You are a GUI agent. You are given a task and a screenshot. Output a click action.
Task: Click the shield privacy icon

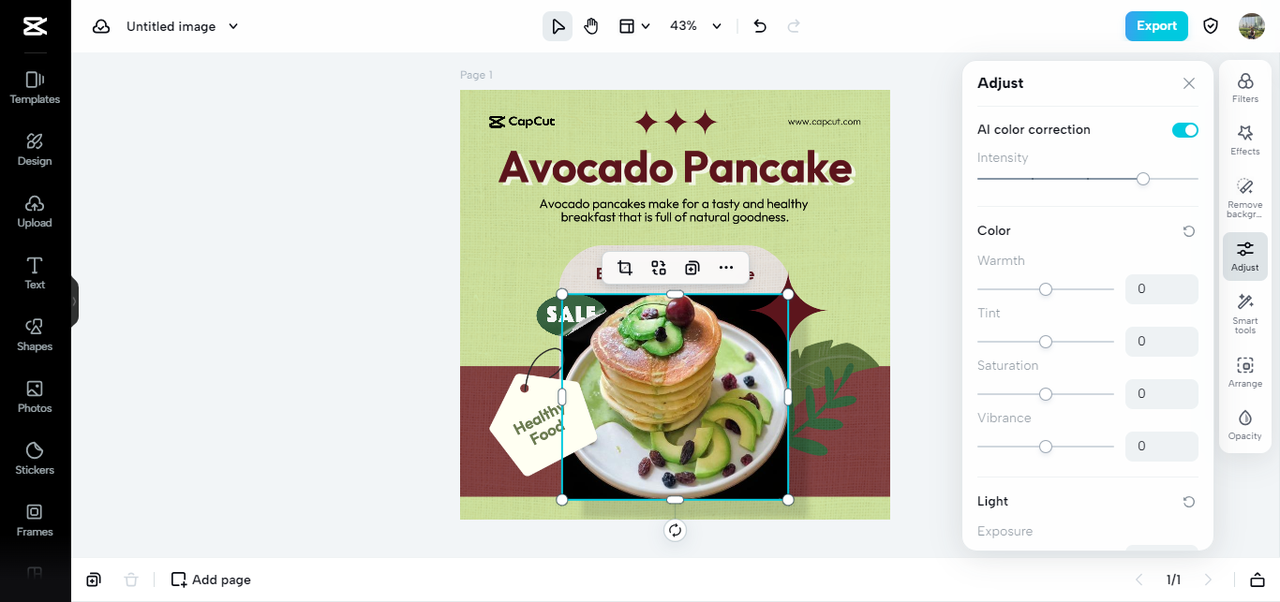coord(1211,26)
